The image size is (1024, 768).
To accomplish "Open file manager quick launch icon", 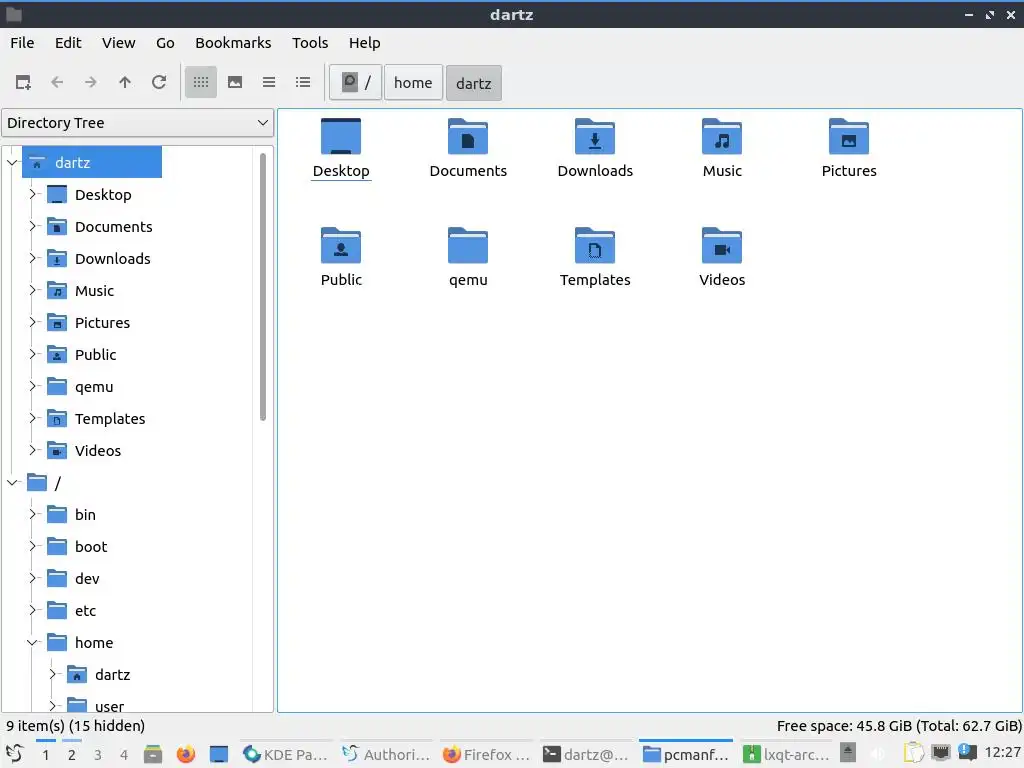I will point(153,754).
